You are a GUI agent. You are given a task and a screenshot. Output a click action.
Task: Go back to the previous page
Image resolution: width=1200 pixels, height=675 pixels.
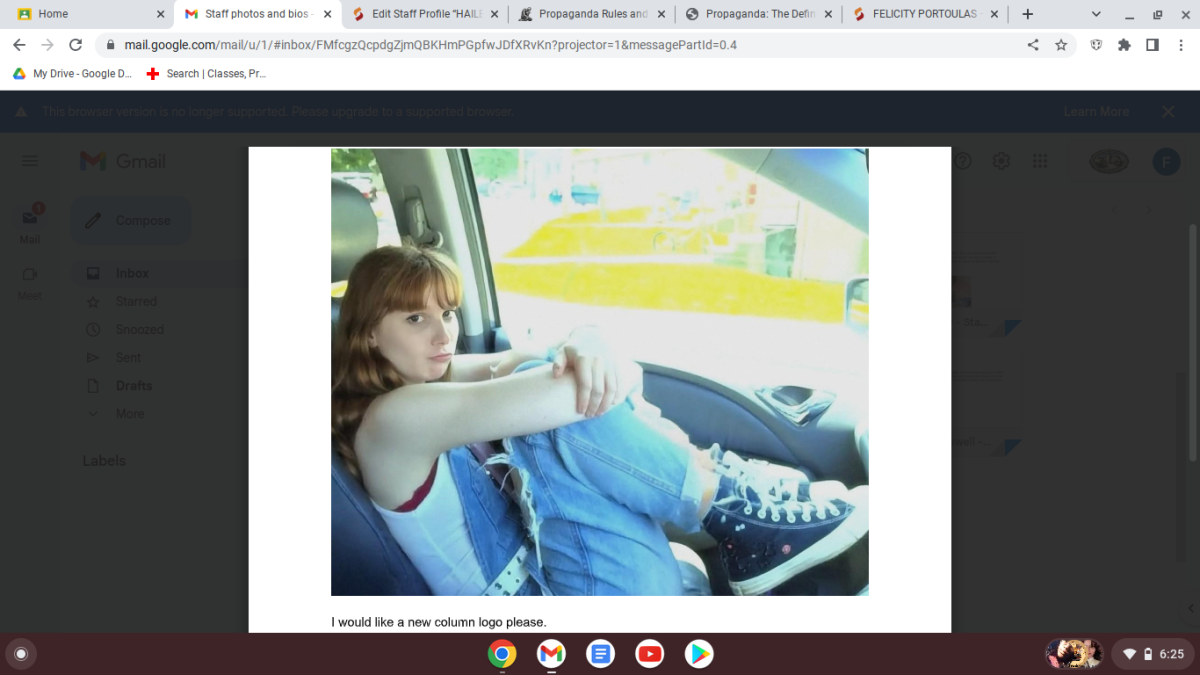[x=19, y=45]
